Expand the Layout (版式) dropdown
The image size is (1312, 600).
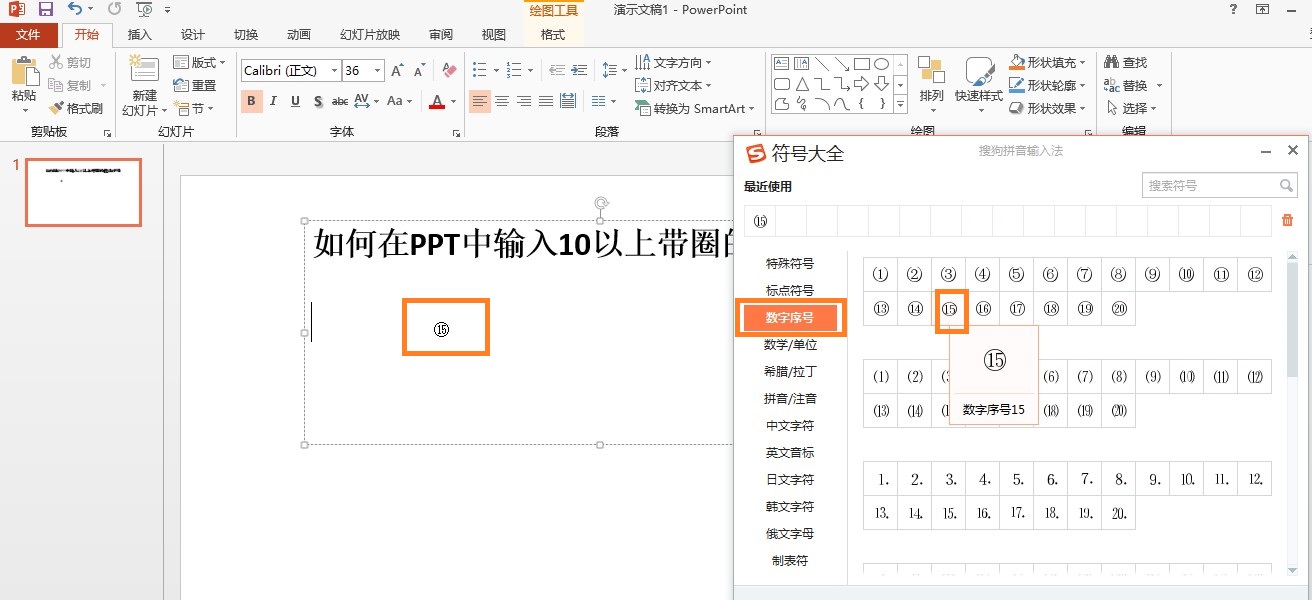tap(199, 62)
